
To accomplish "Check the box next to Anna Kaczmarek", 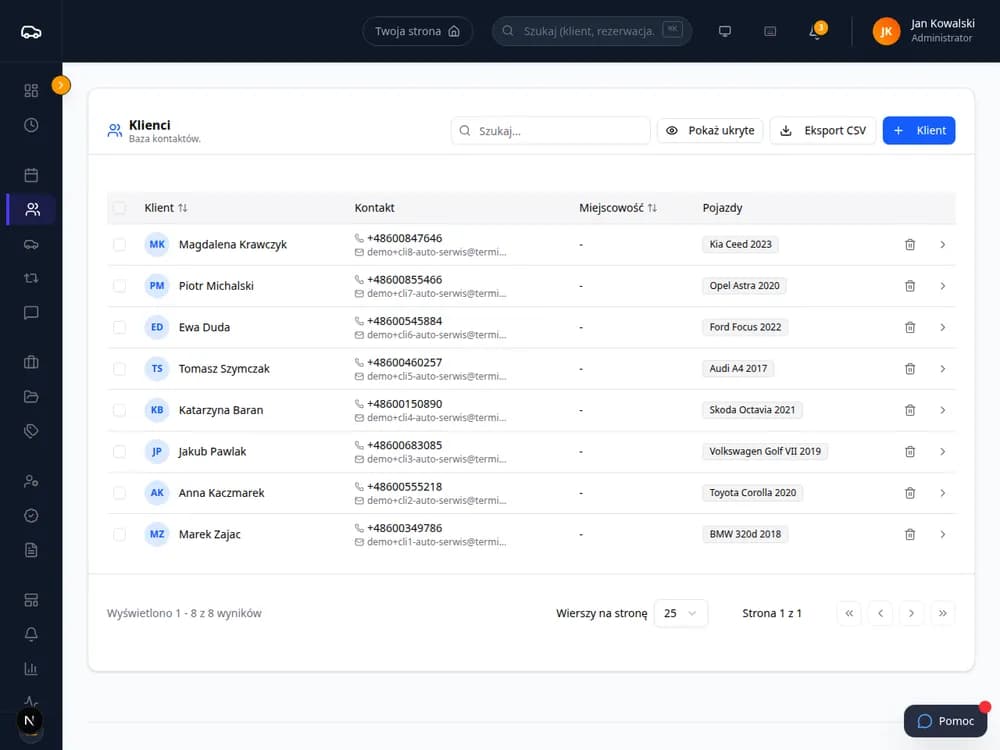I will [119, 493].
